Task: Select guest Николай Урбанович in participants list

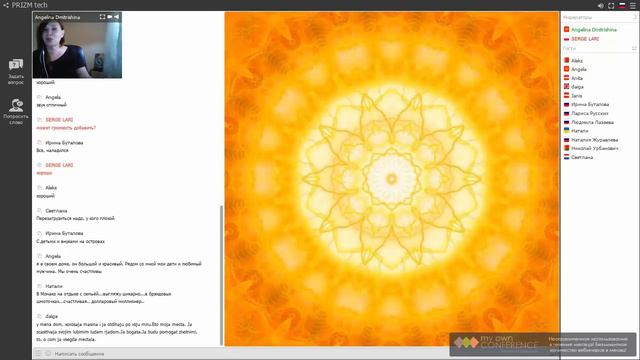Action: pos(594,149)
